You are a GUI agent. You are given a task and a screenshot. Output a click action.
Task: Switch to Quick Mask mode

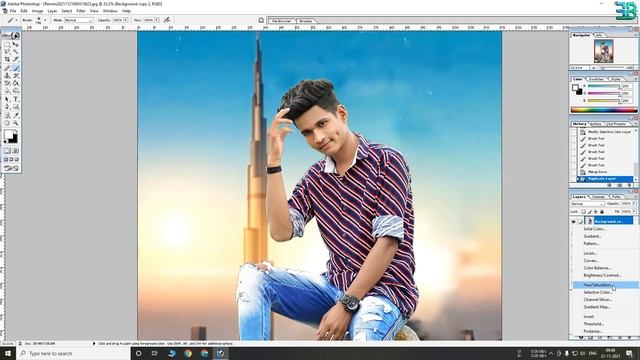coord(16,151)
